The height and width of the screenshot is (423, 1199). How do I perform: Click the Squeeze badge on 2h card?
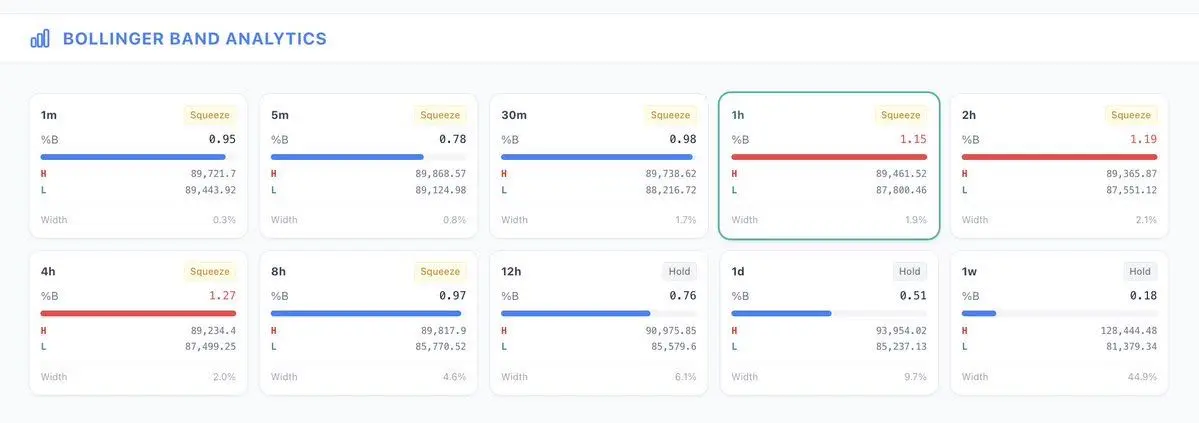click(x=1131, y=116)
